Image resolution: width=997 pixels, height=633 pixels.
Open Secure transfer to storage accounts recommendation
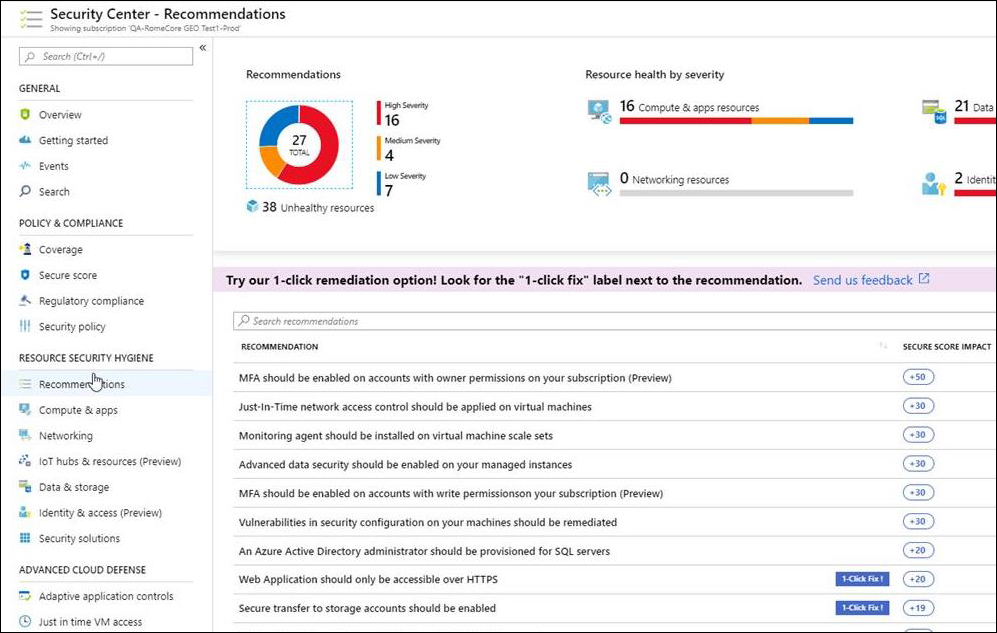(367, 608)
